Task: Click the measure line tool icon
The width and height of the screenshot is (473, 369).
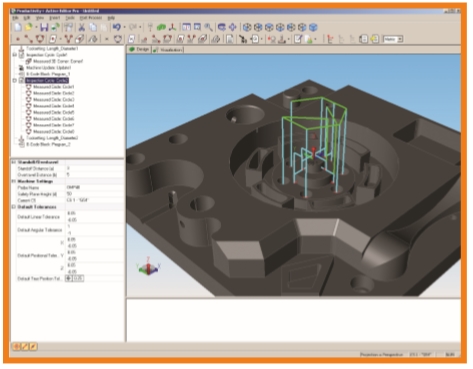Action: click(28, 39)
